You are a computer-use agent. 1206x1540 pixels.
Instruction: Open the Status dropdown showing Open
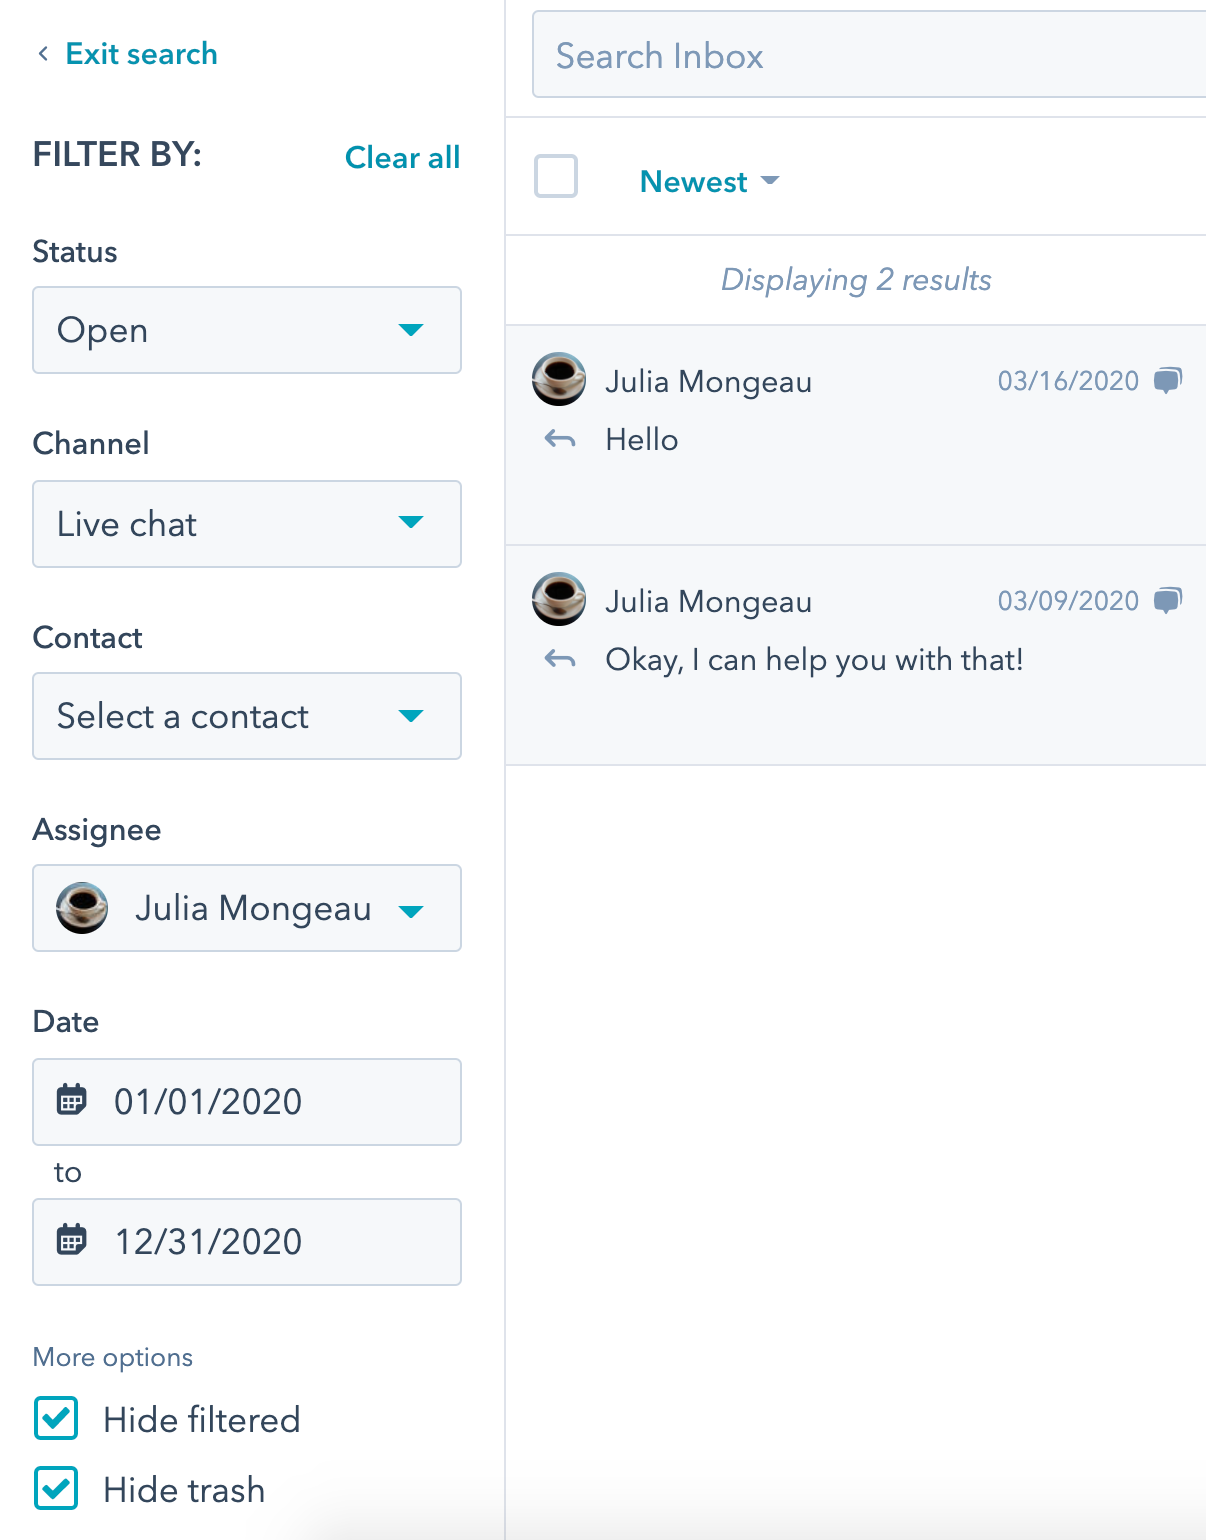247,330
